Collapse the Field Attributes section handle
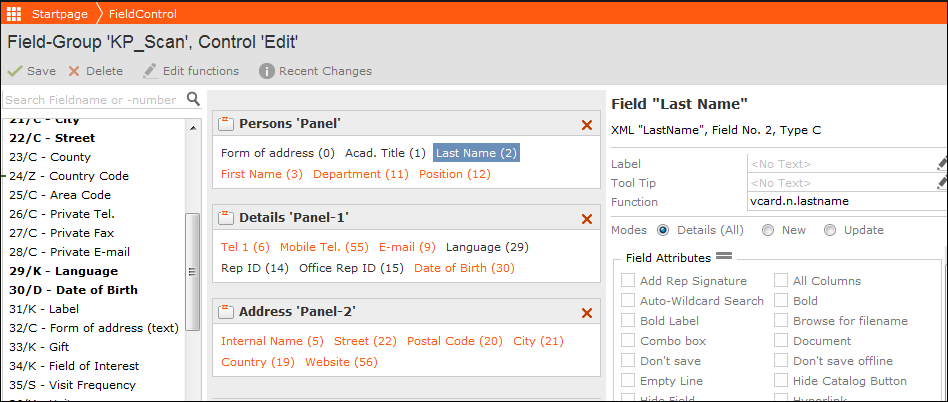This screenshot has width=948, height=402. (724, 256)
